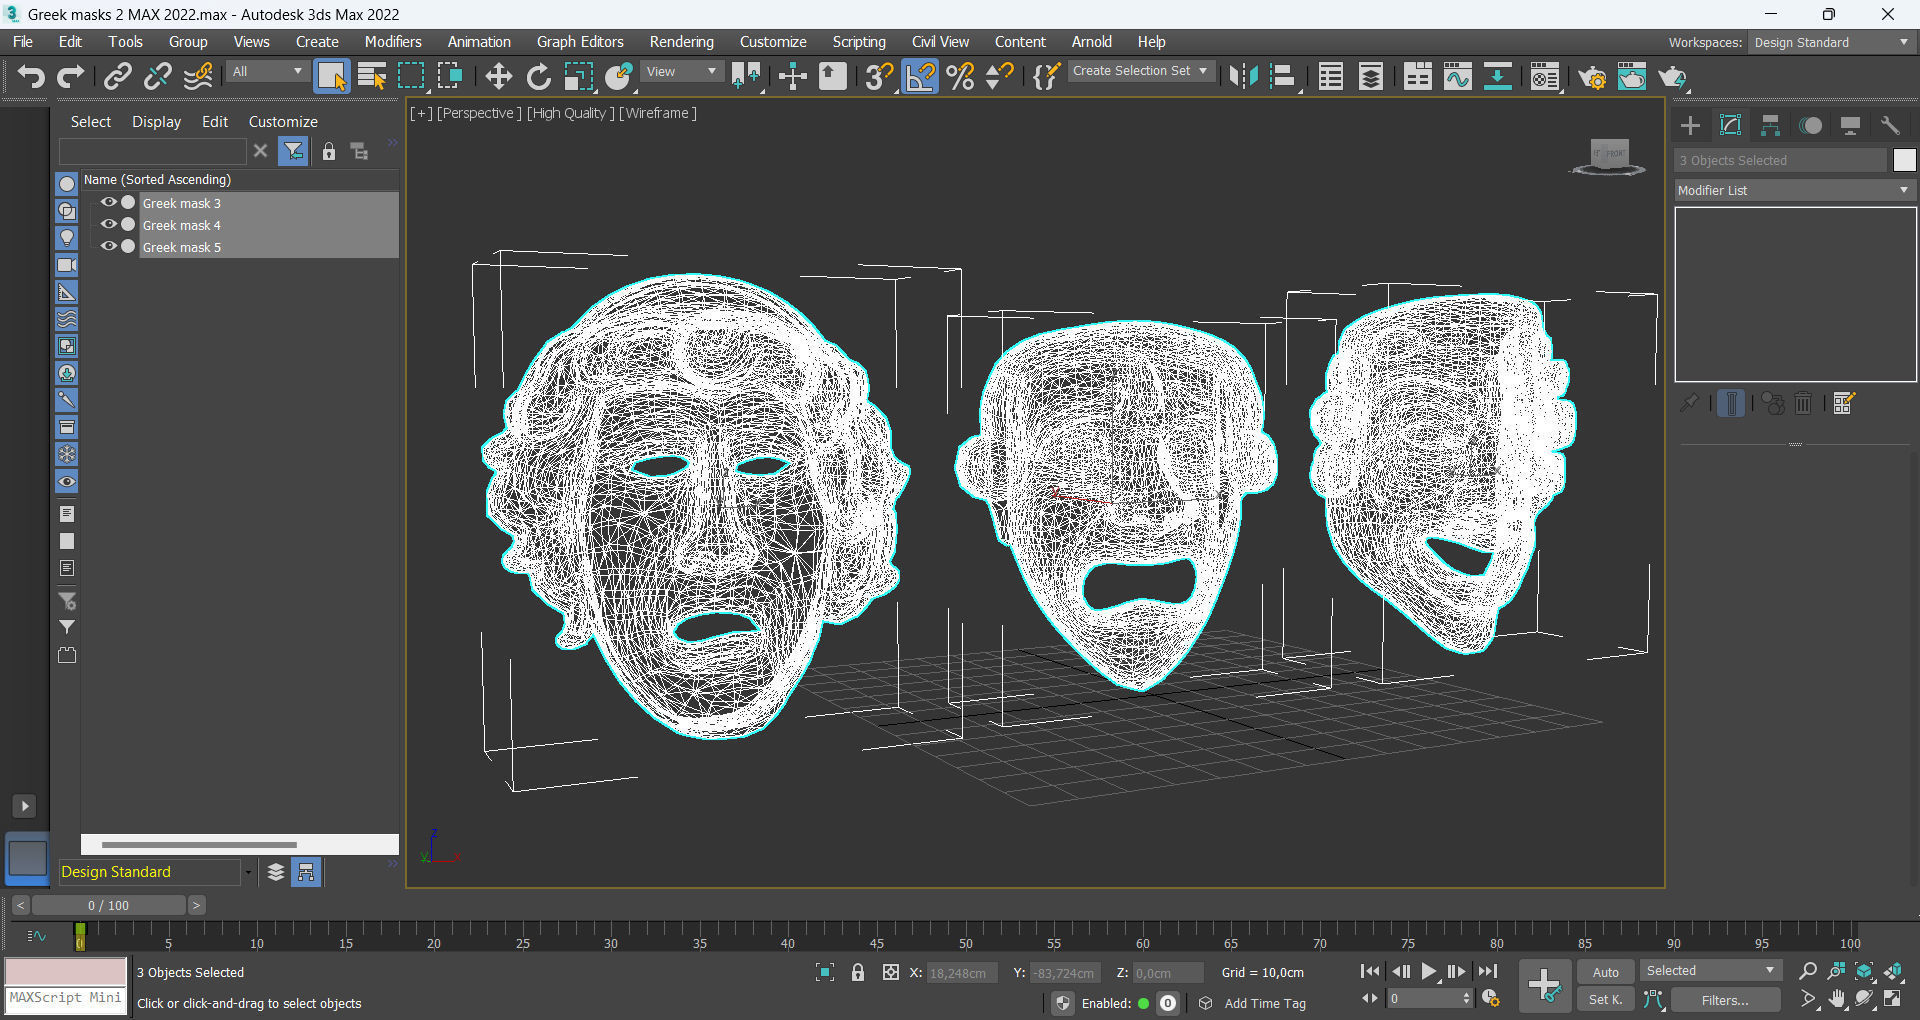Open the Create panel tab
The height and width of the screenshot is (1020, 1920).
(1690, 125)
